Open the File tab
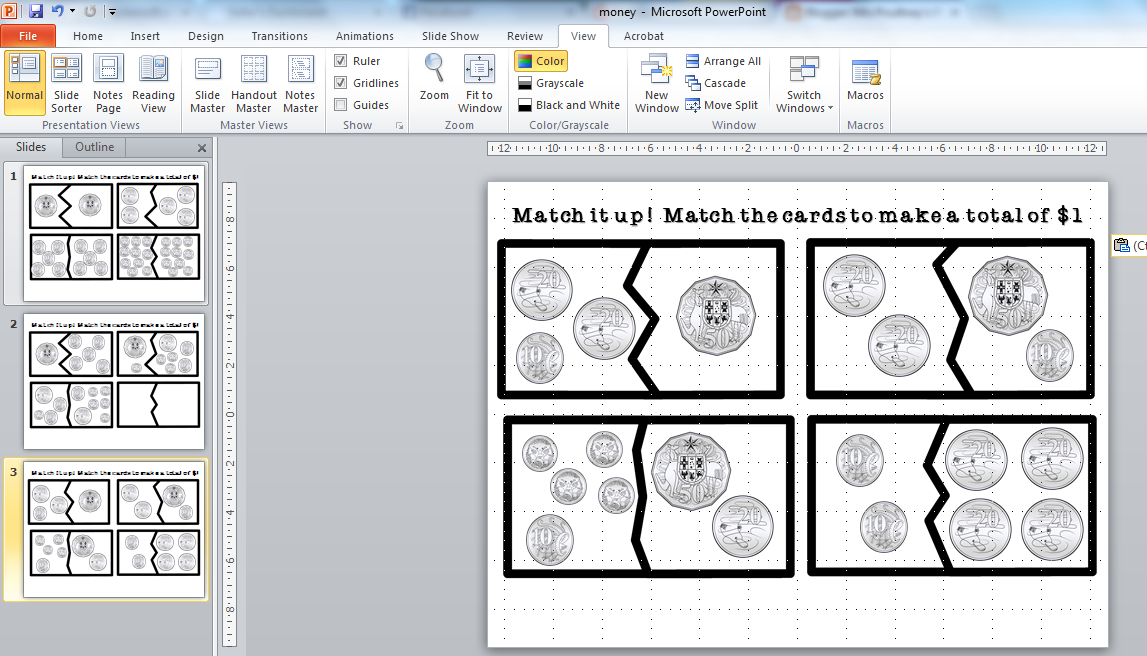1147x656 pixels. 28,36
